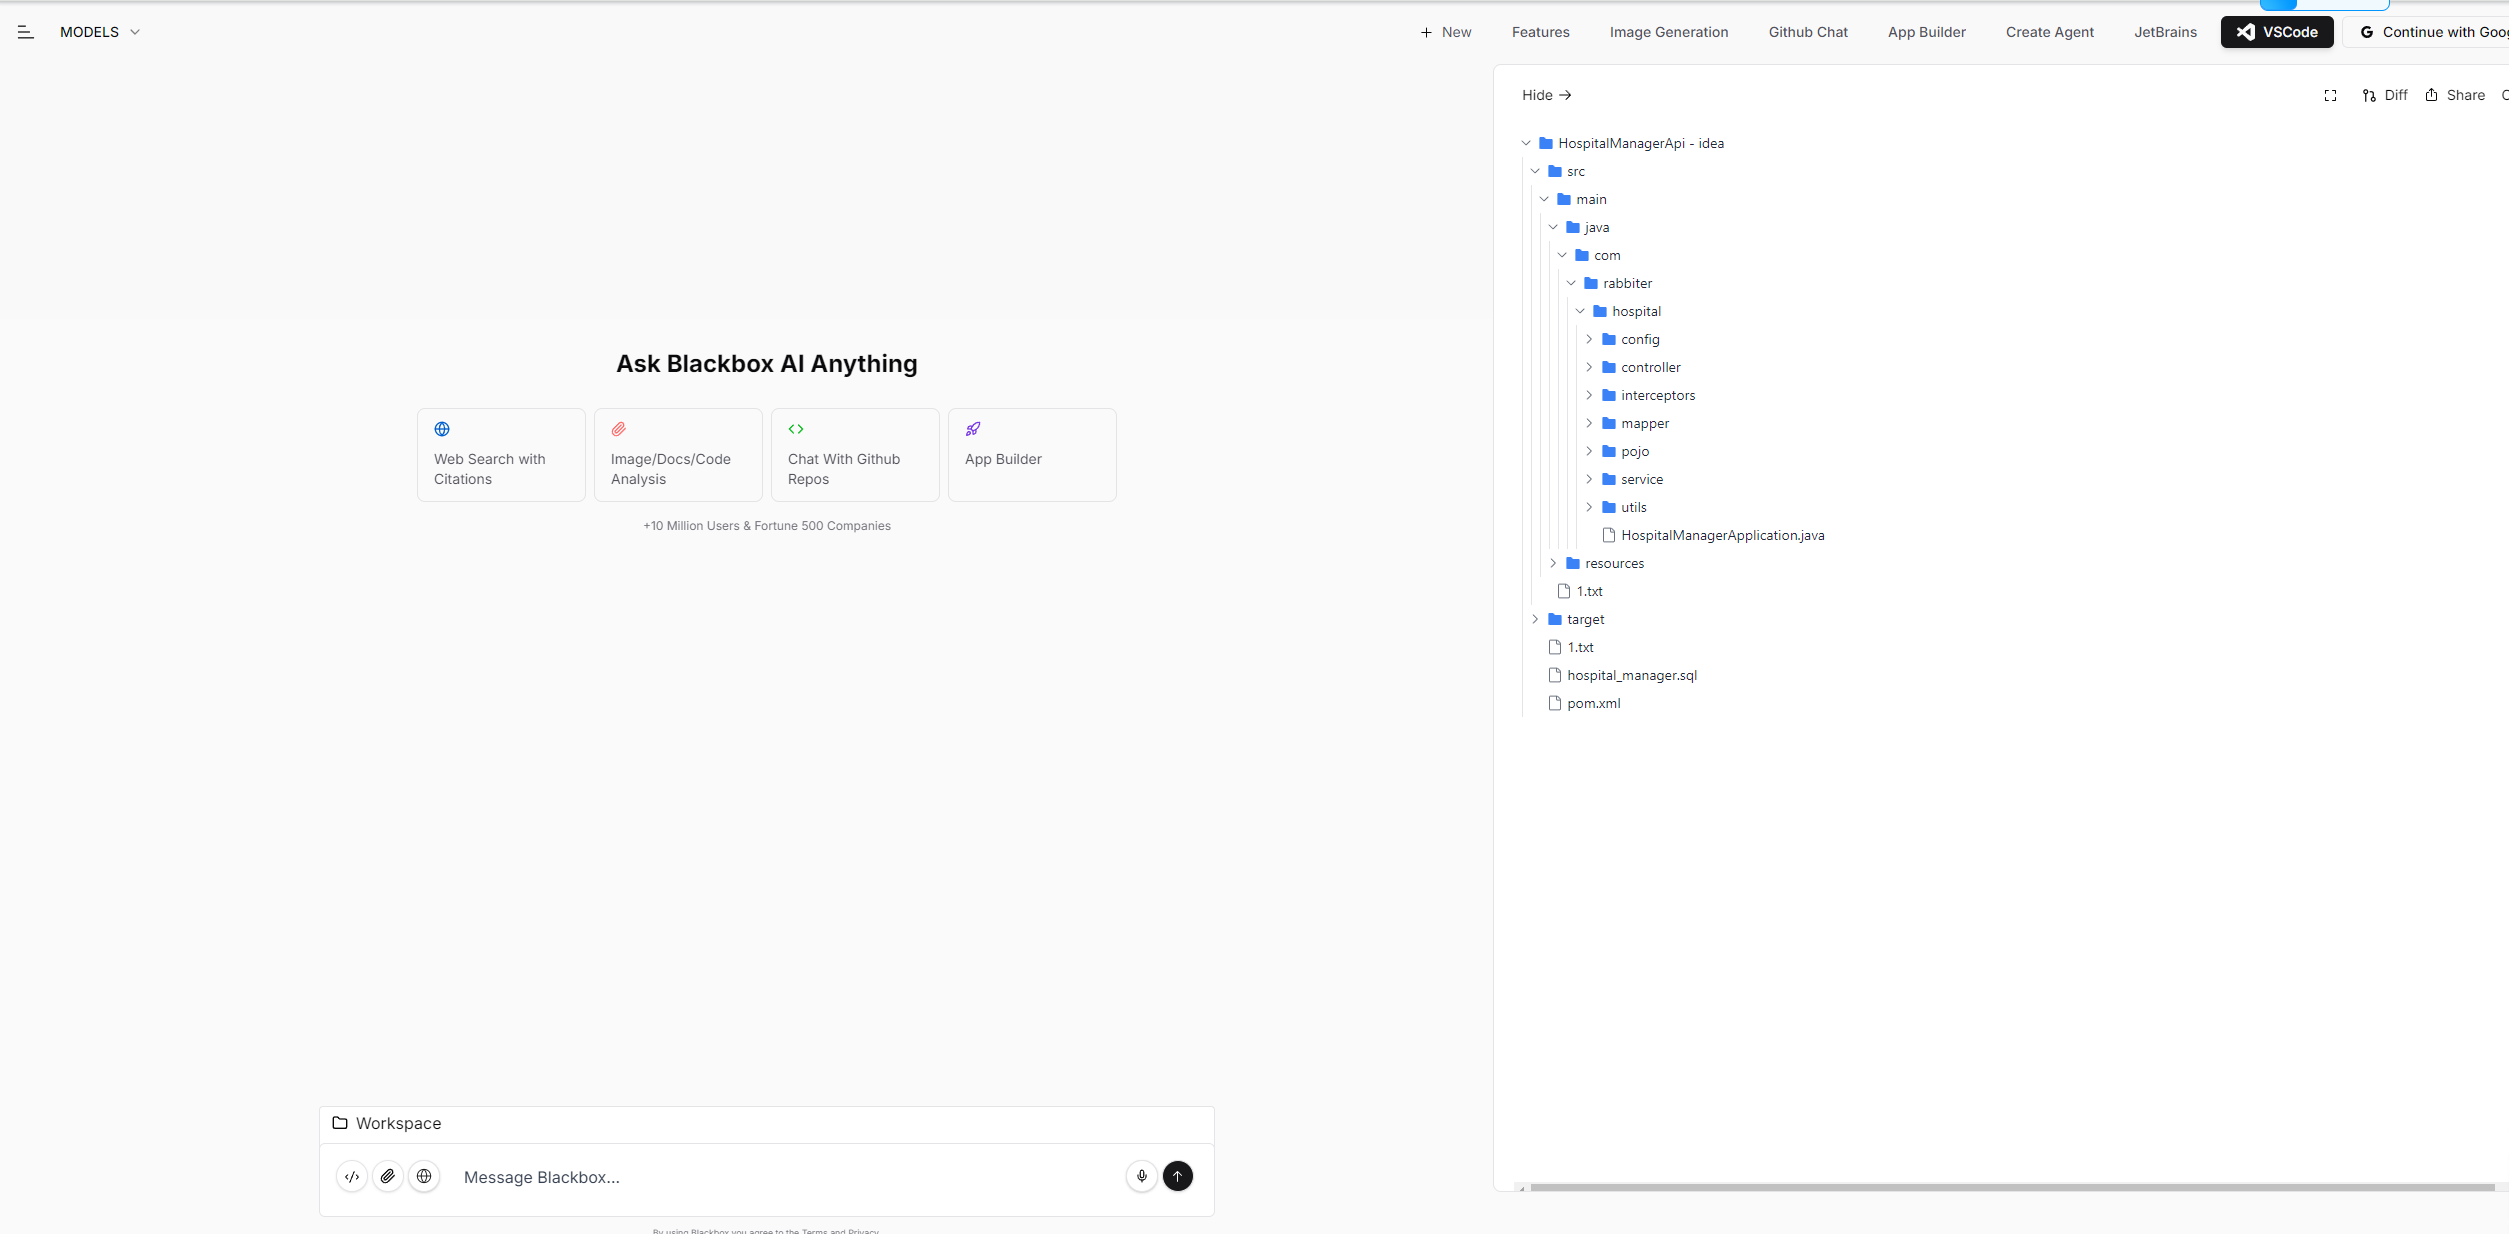Click the VSCode button
Image resolution: width=2509 pixels, height=1234 pixels.
[2276, 32]
